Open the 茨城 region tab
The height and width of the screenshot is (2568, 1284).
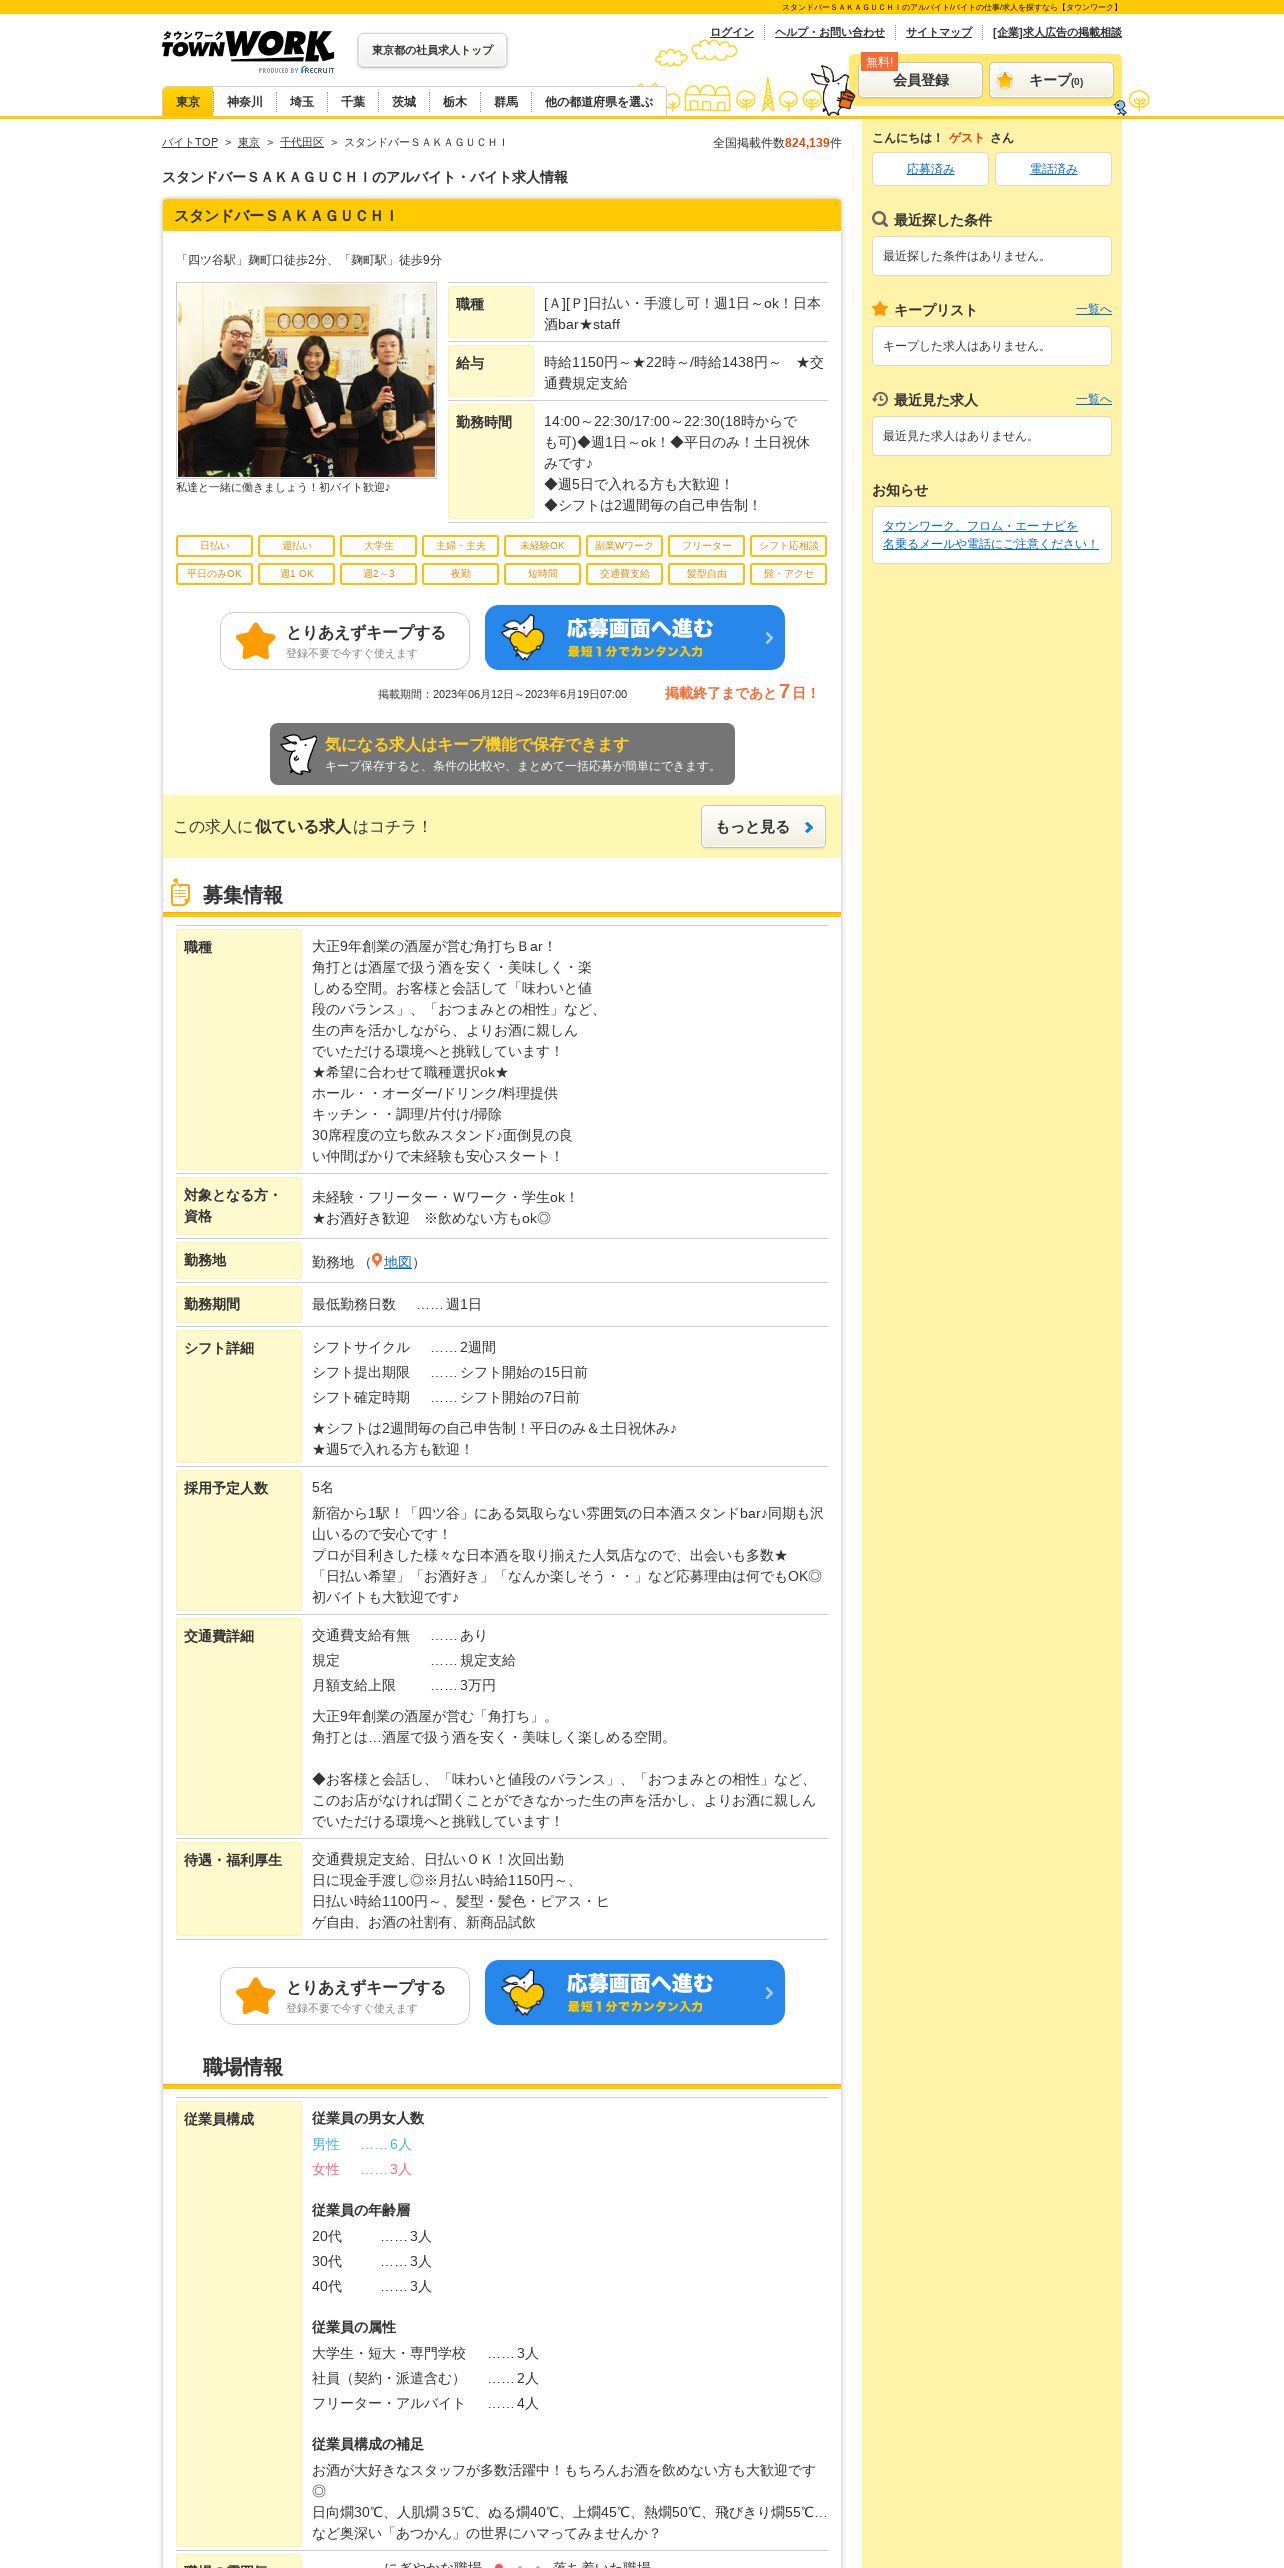tap(404, 102)
